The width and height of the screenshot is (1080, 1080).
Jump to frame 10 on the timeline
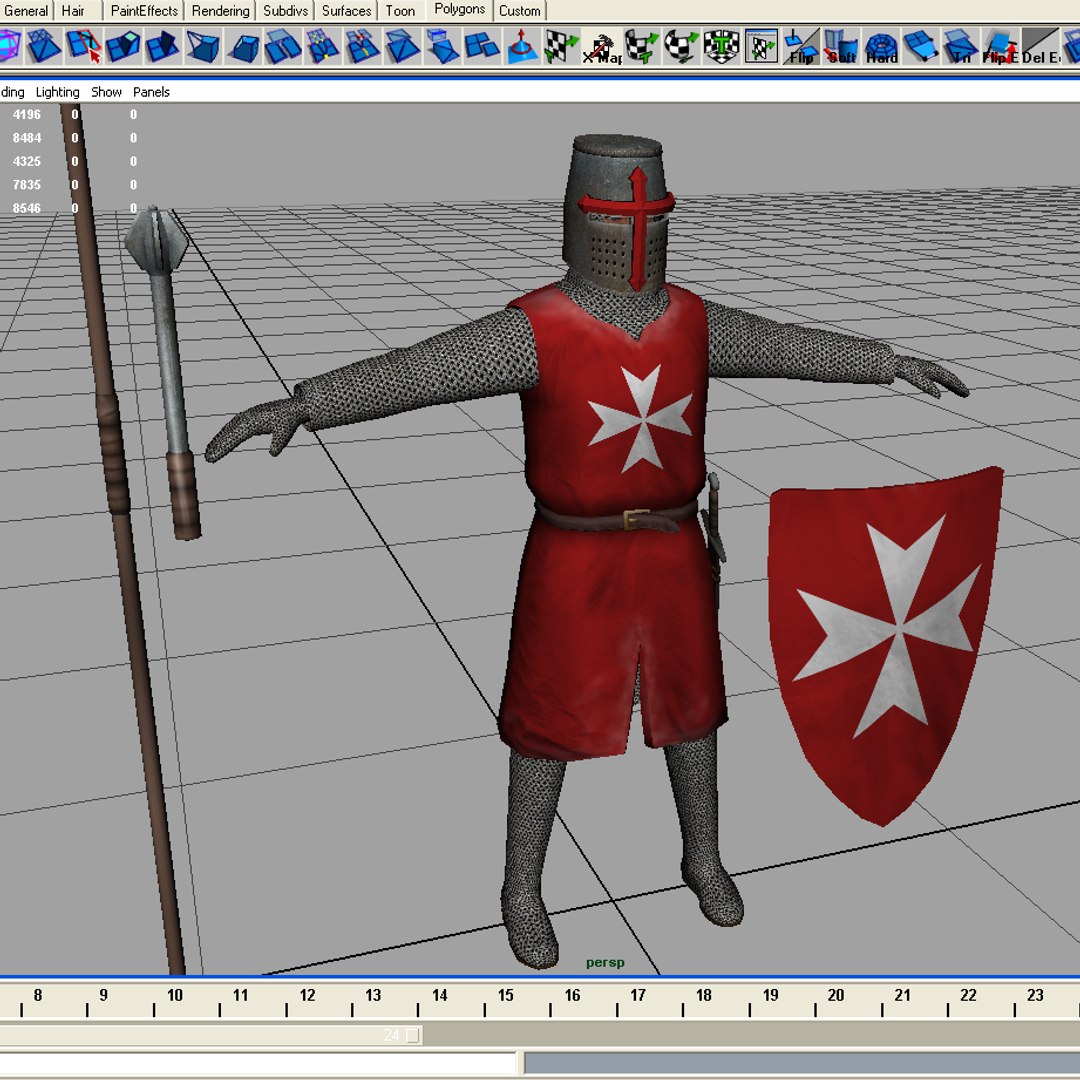pyautogui.click(x=174, y=995)
